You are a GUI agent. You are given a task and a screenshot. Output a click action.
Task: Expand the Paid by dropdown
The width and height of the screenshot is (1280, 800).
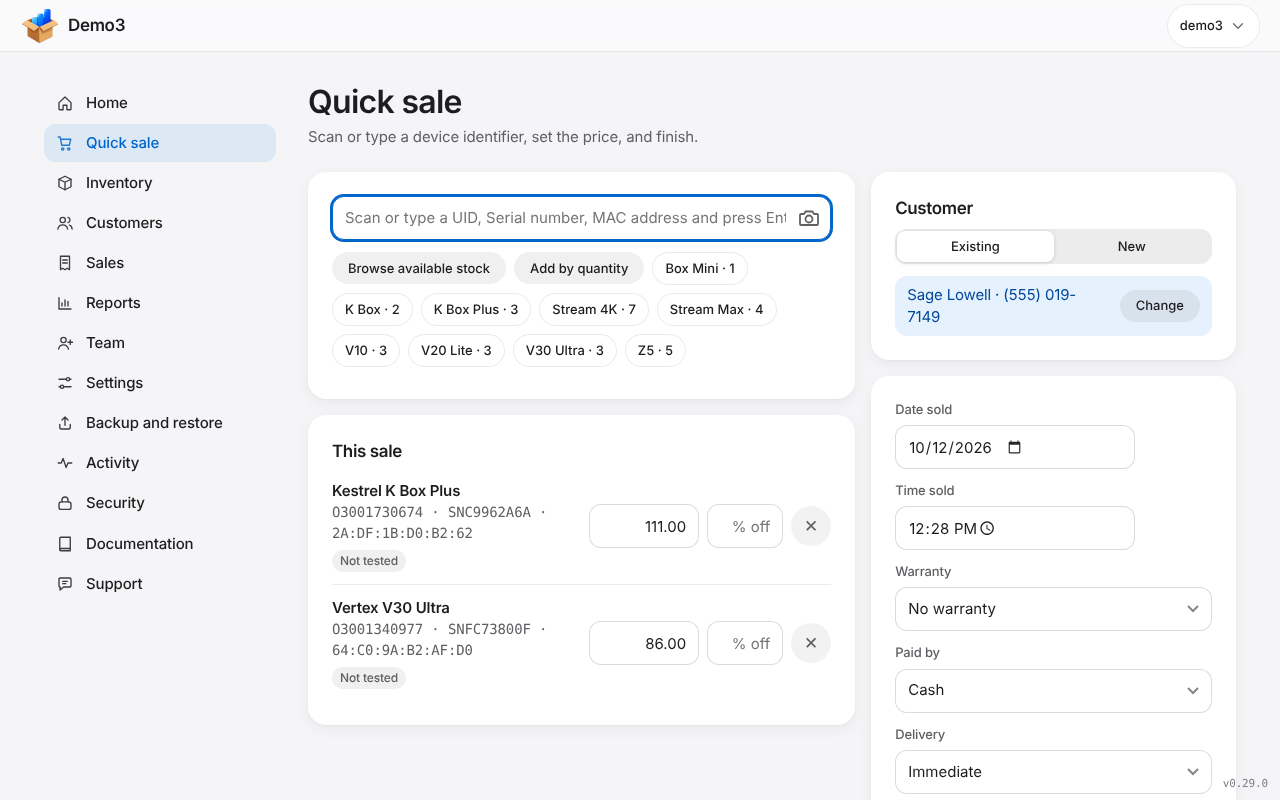1053,690
